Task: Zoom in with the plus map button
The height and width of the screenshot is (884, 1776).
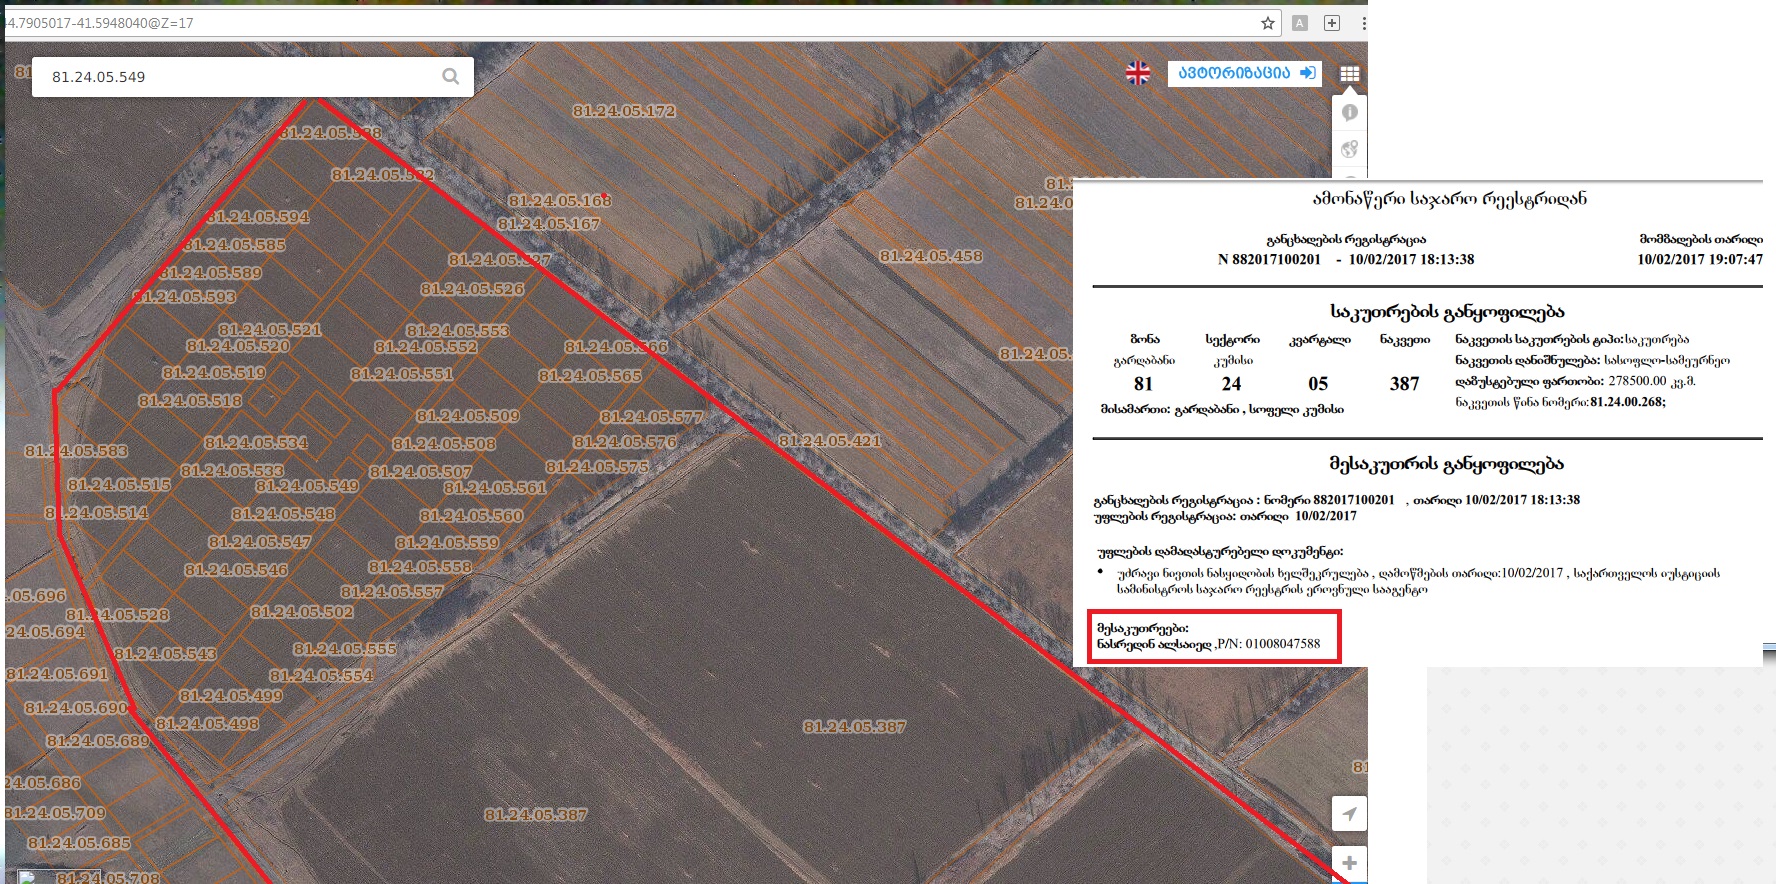Action: (x=1350, y=863)
